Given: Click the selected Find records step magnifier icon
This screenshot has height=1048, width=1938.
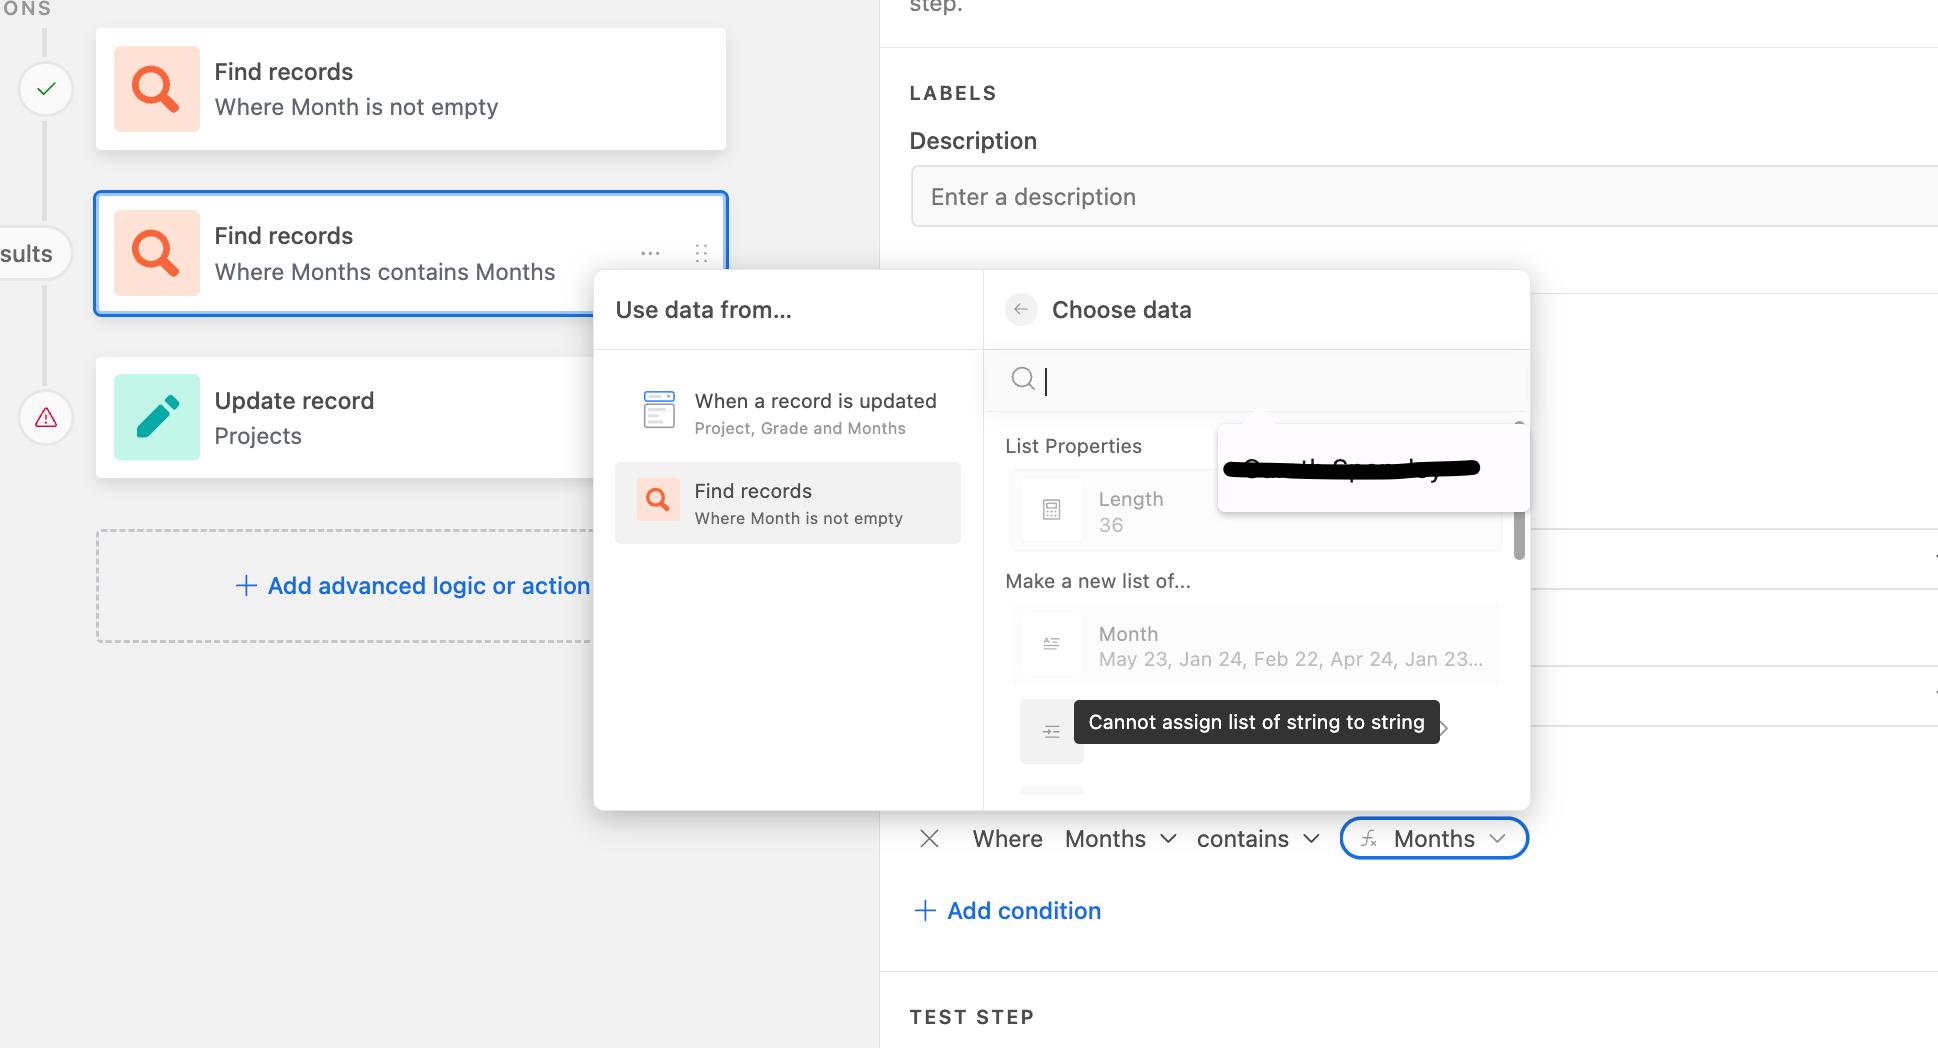Looking at the screenshot, I should pos(157,253).
